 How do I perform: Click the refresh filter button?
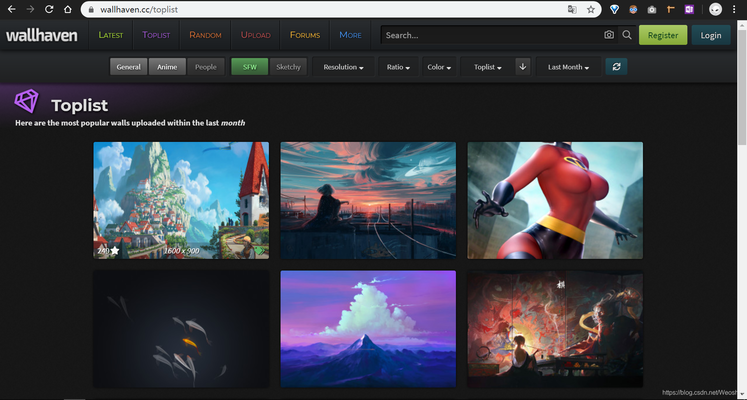tap(617, 67)
